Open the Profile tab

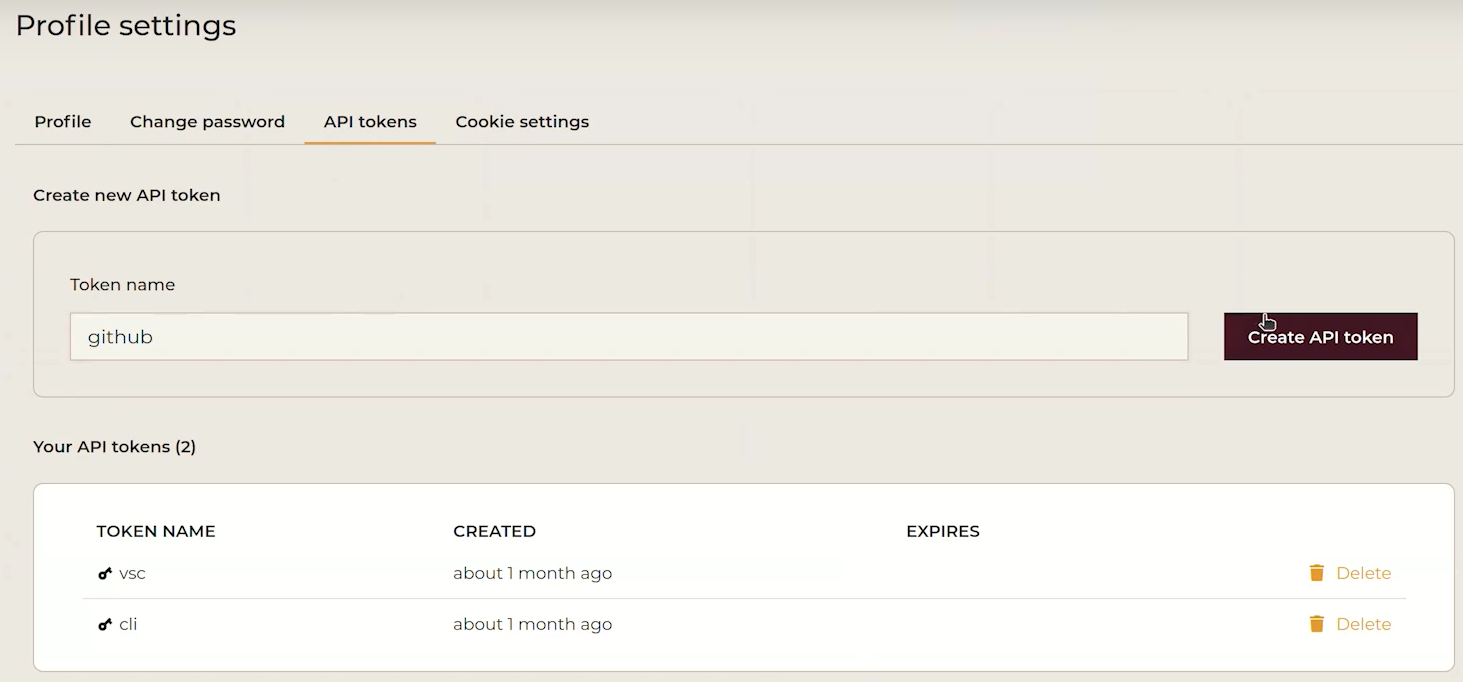pyautogui.click(x=63, y=122)
